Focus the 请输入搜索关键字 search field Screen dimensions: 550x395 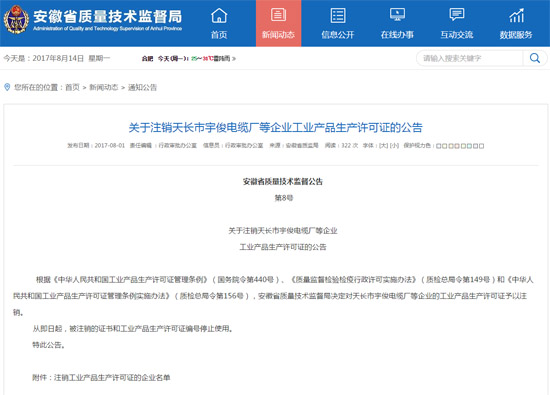(x=470, y=58)
